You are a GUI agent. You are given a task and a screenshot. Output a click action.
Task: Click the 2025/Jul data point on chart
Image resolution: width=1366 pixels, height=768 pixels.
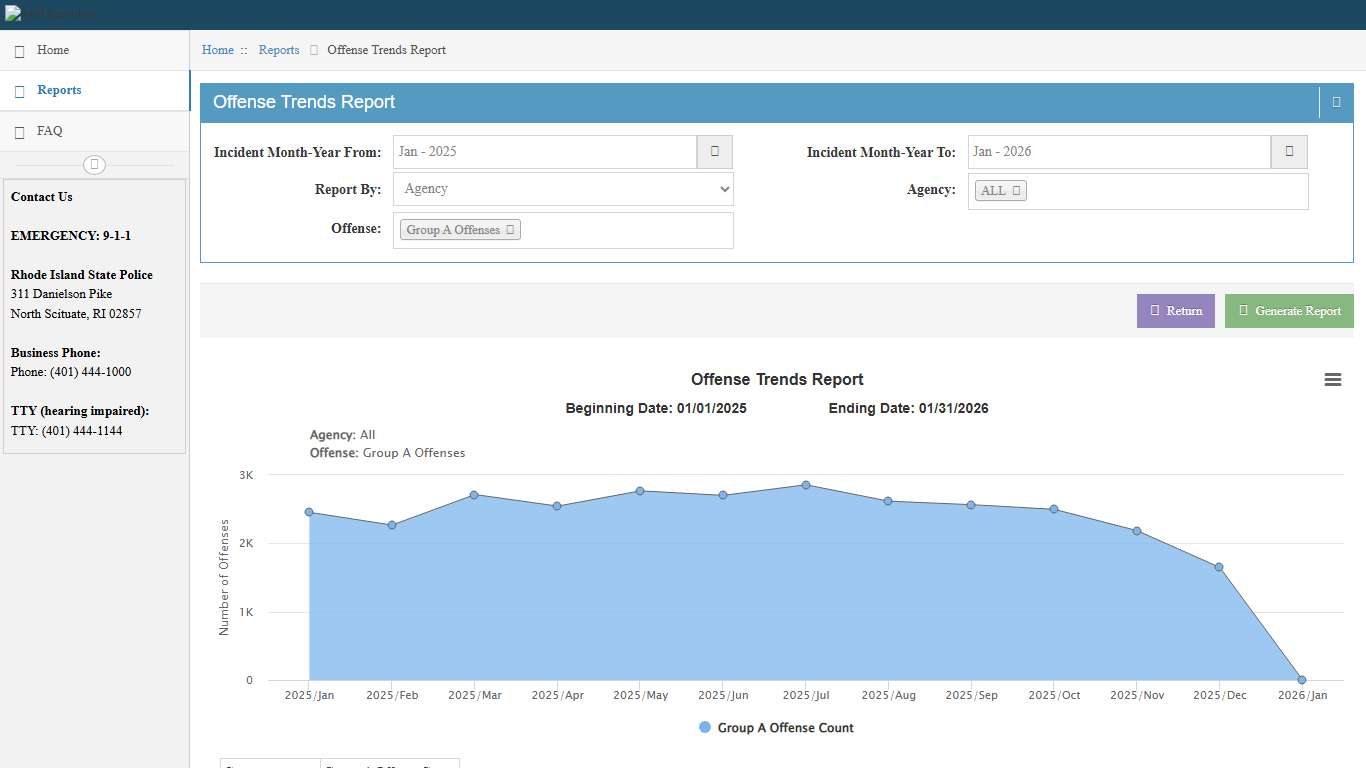[805, 485]
